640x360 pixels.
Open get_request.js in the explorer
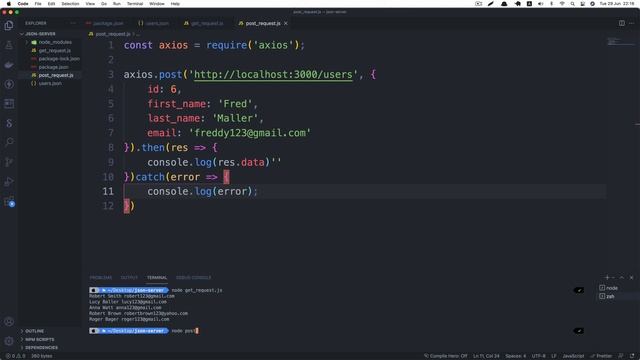[x=55, y=50]
